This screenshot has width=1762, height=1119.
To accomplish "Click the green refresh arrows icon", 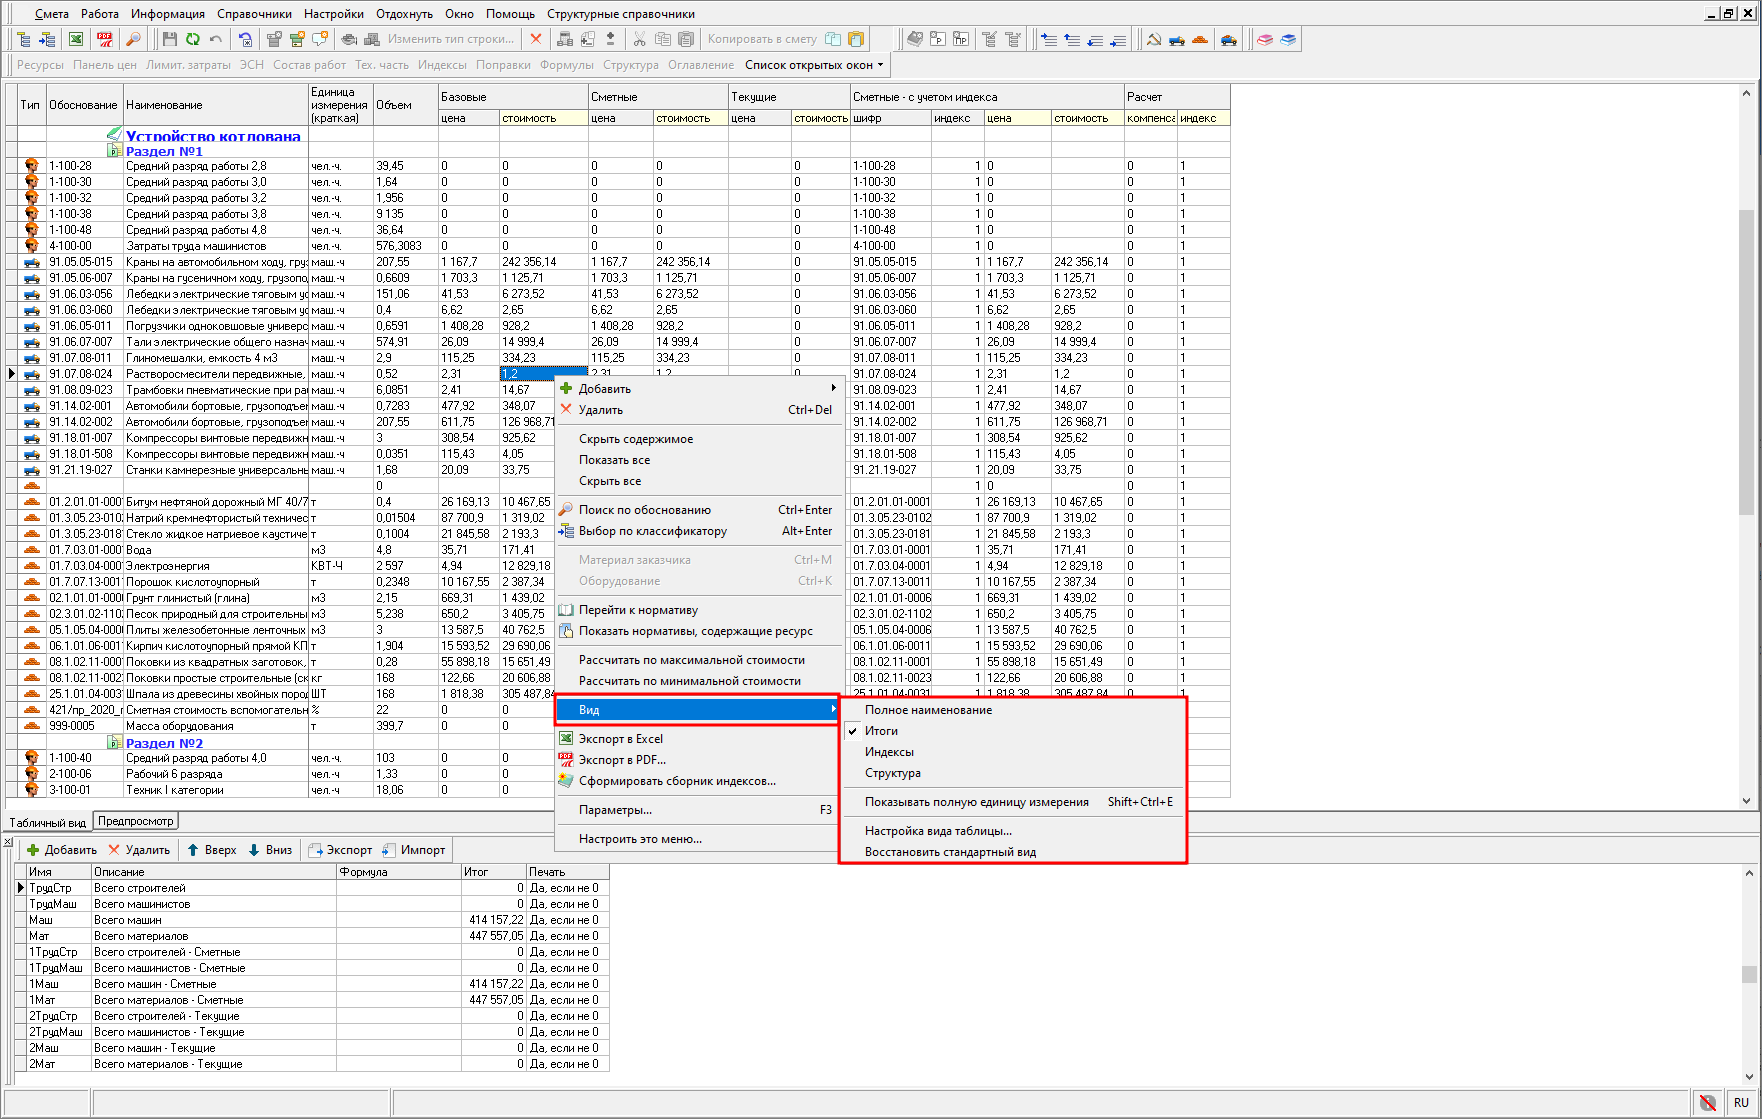I will pos(192,39).
